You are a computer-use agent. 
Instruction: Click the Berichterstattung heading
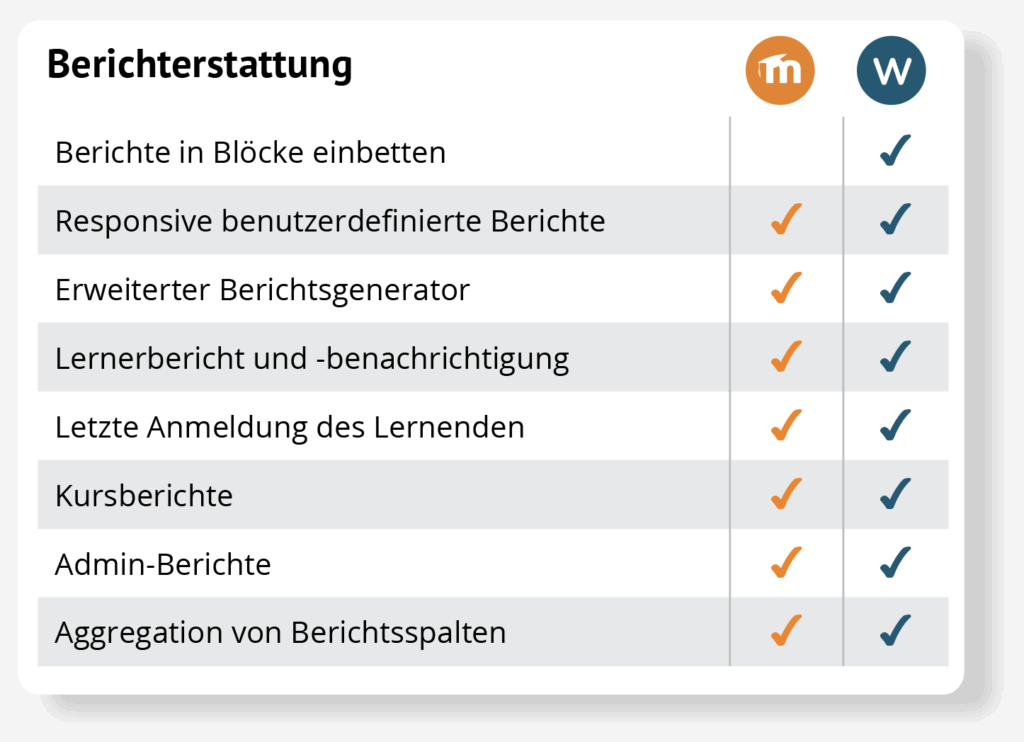pos(200,66)
